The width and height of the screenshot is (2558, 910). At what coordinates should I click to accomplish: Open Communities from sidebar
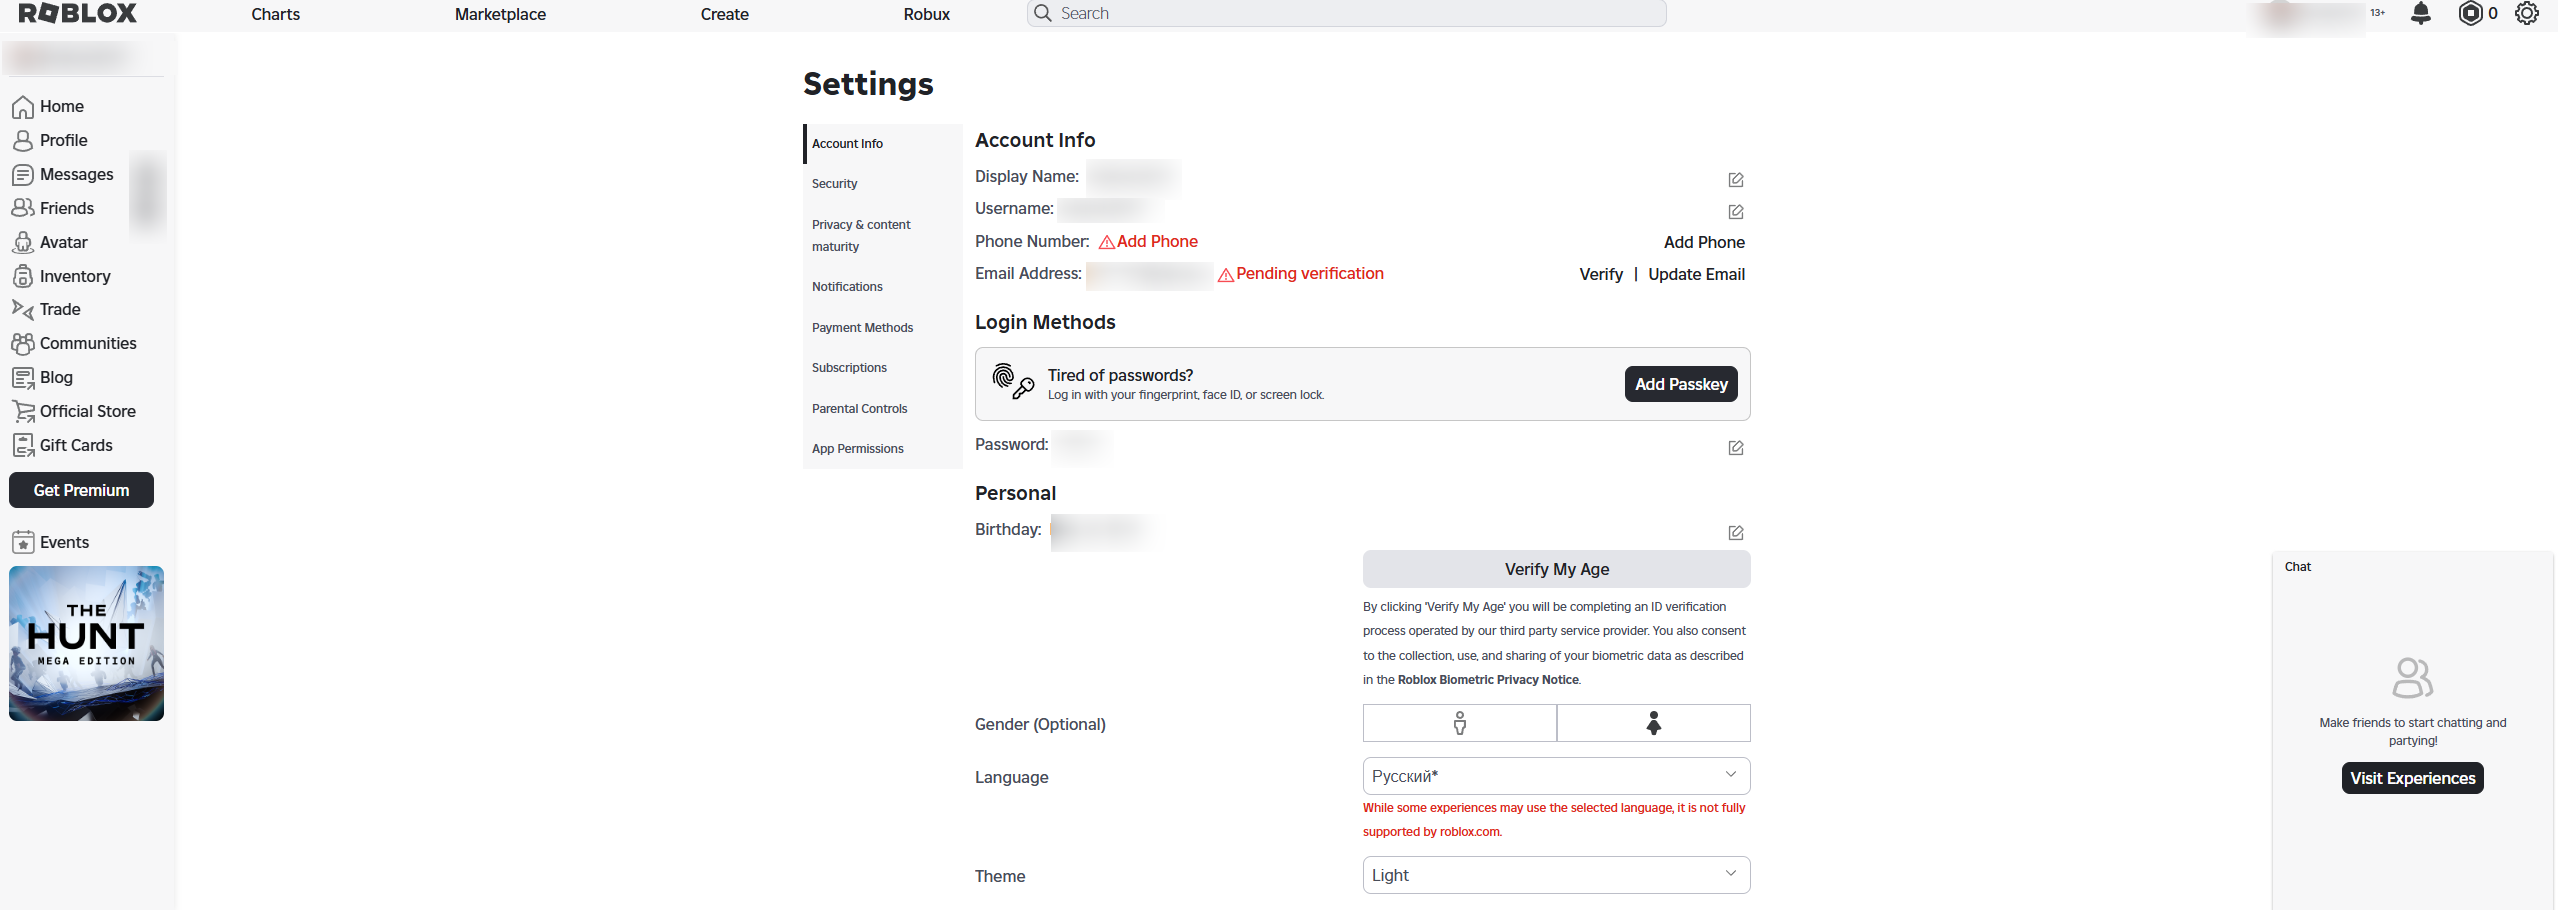pyautogui.click(x=74, y=343)
